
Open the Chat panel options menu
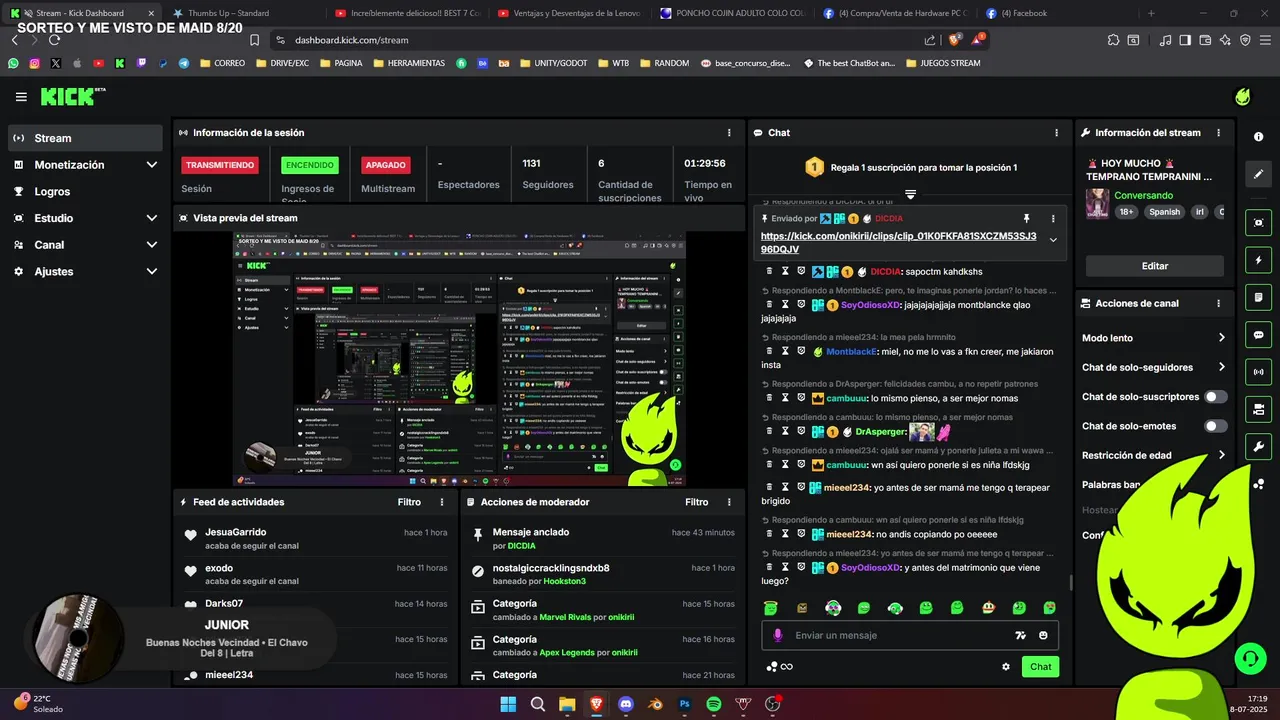(1056, 132)
